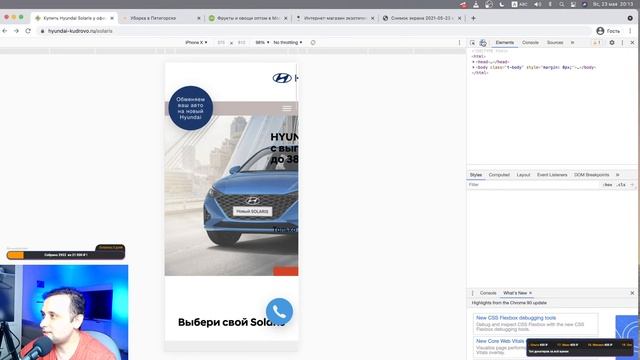Viewport: 640px width, 360px height.
Task: Close the Hyundai Solaris browser tab
Action: (112, 18)
